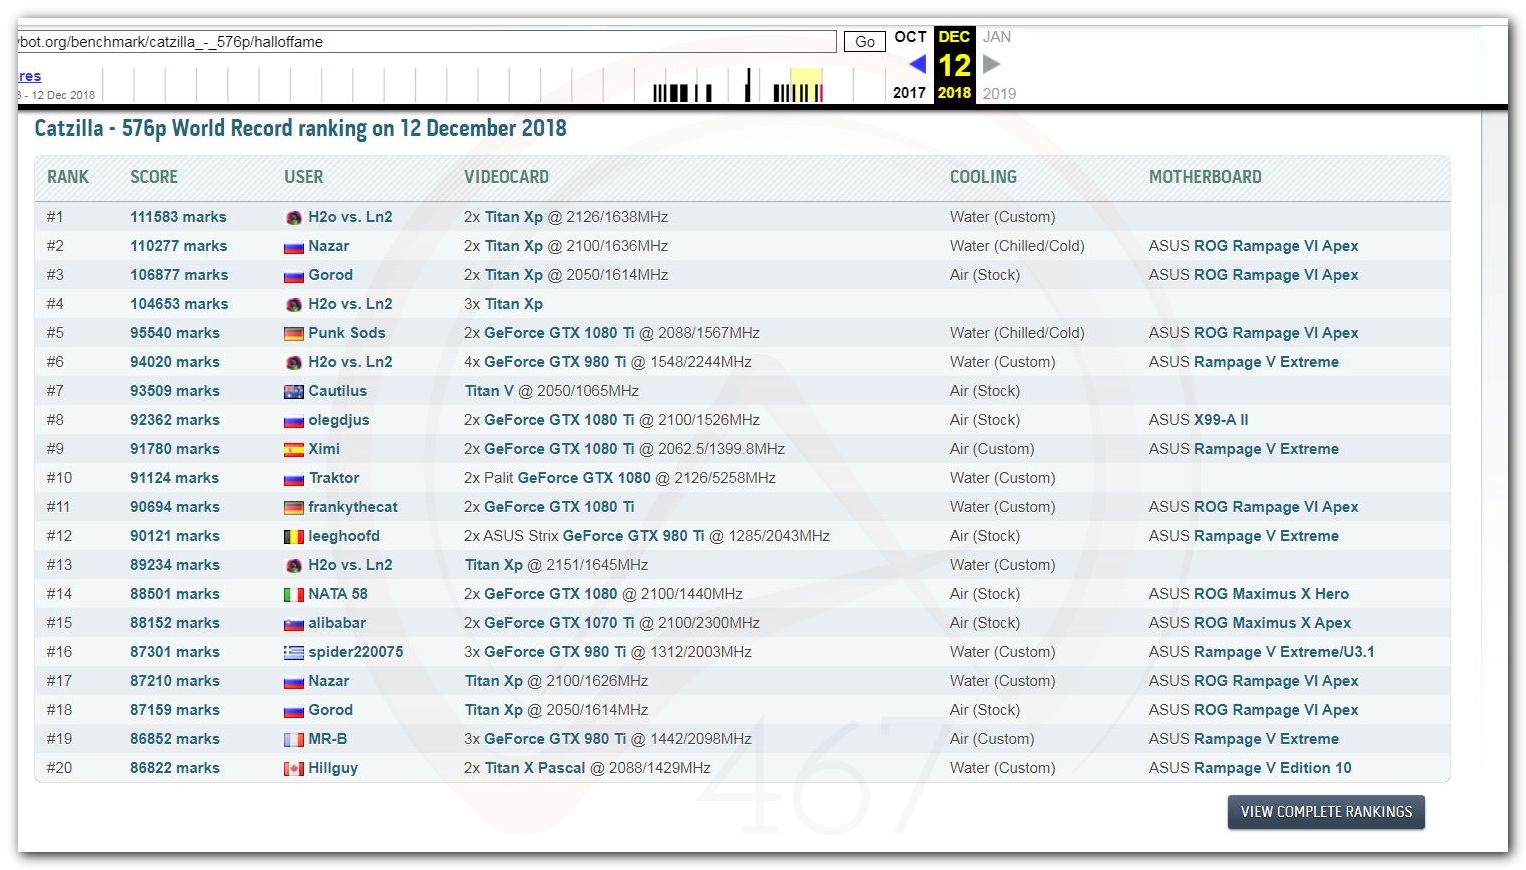Select the highlighted 2018 year in capture timeline
Viewport: 1526px width, 870px height.
pyautogui.click(x=954, y=93)
